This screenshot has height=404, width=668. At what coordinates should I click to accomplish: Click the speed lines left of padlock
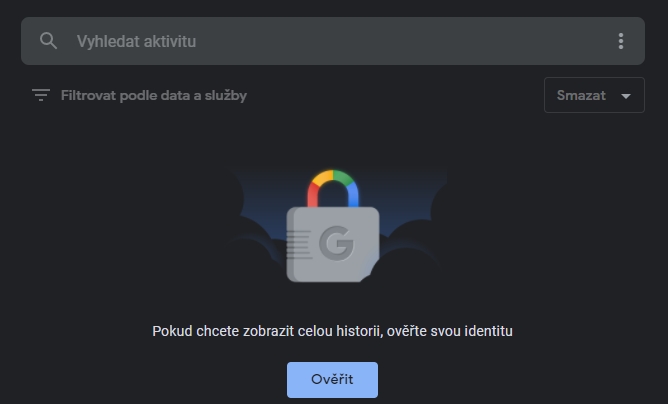point(297,244)
